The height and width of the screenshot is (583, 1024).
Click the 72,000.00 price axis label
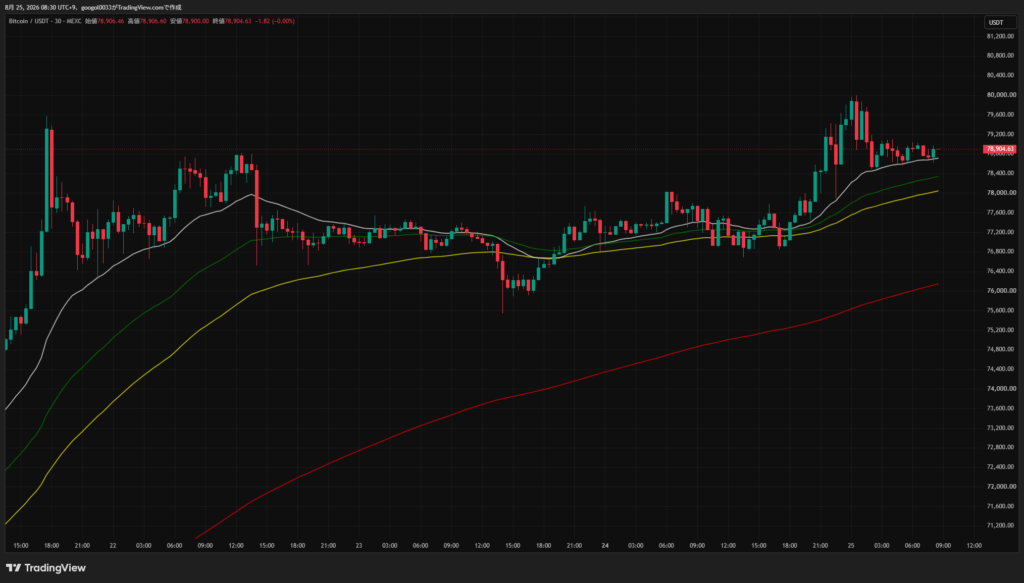tap(1000, 486)
